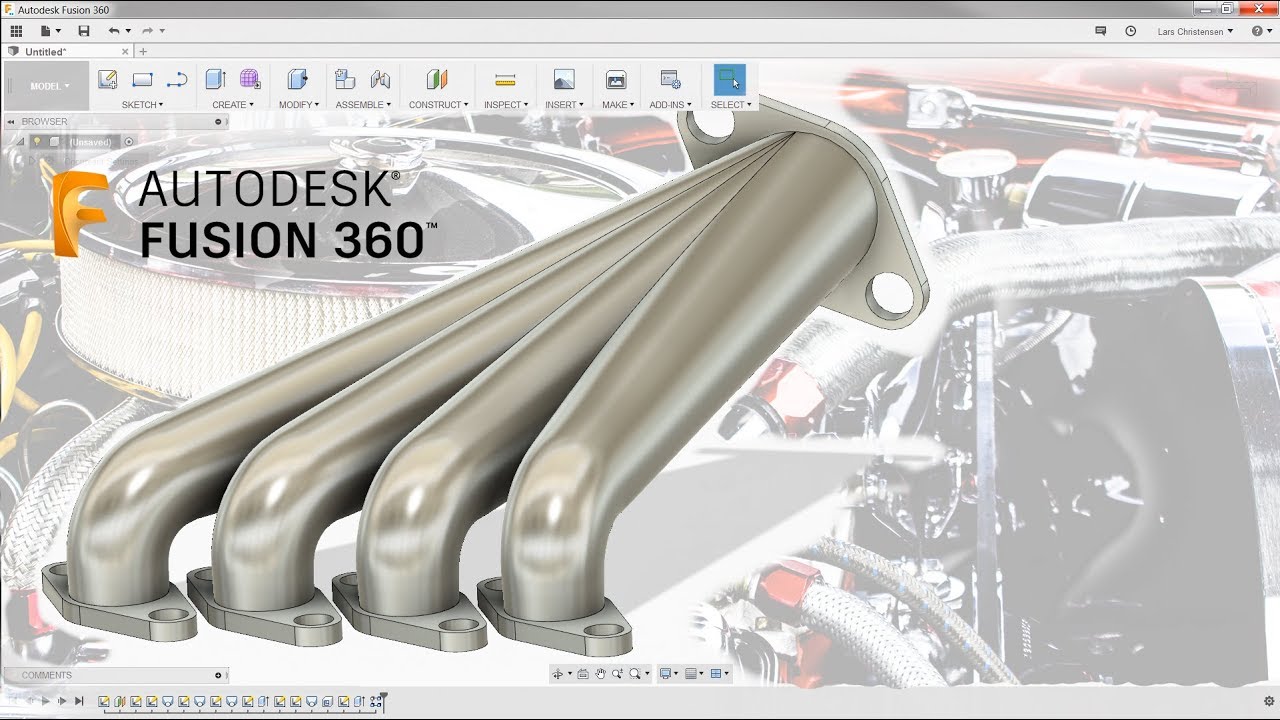Open the File menu dropdown arrow
The height and width of the screenshot is (720, 1280).
pos(59,31)
